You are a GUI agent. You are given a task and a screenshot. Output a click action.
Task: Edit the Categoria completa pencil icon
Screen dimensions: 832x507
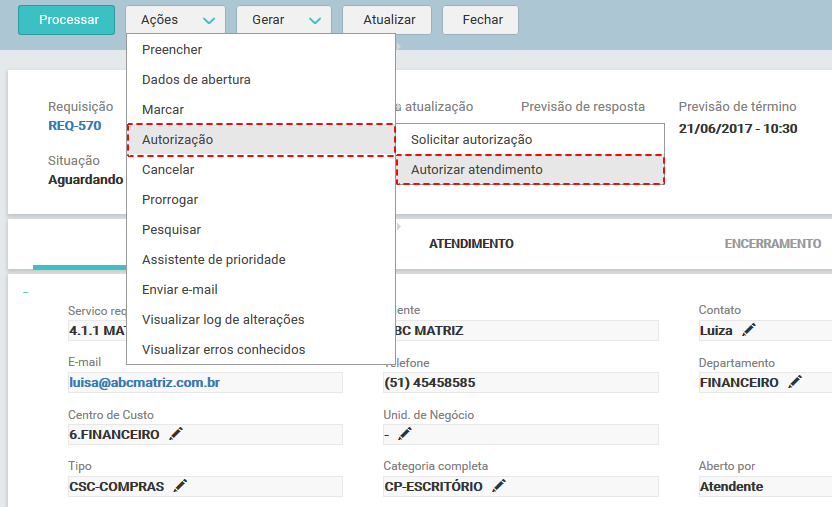point(499,485)
